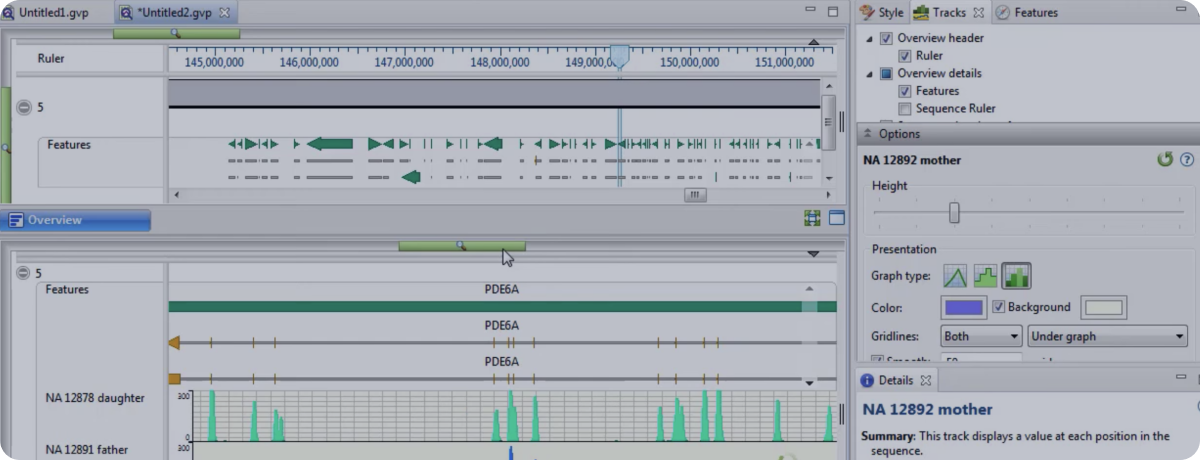Enable the Sequence Ruler checkbox

904,108
